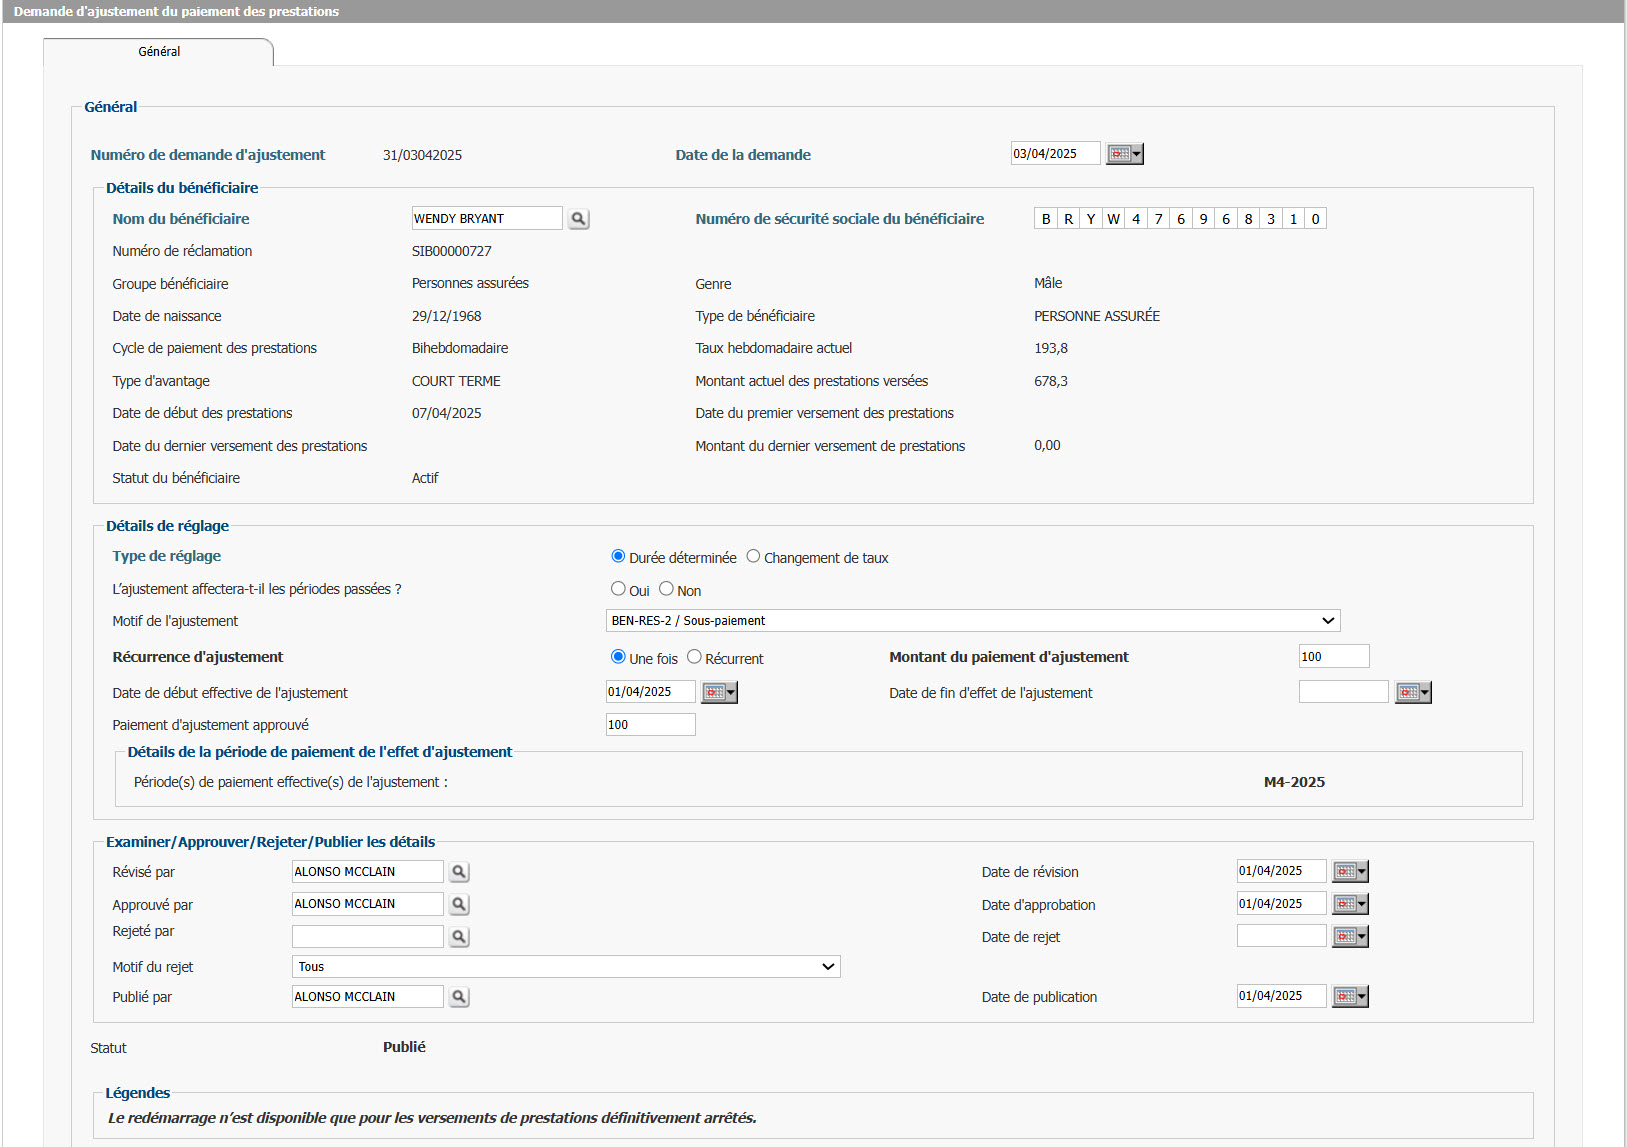Click search icon next to Rejeté par
Viewport: 1627px width, 1147px height.
tap(459, 937)
